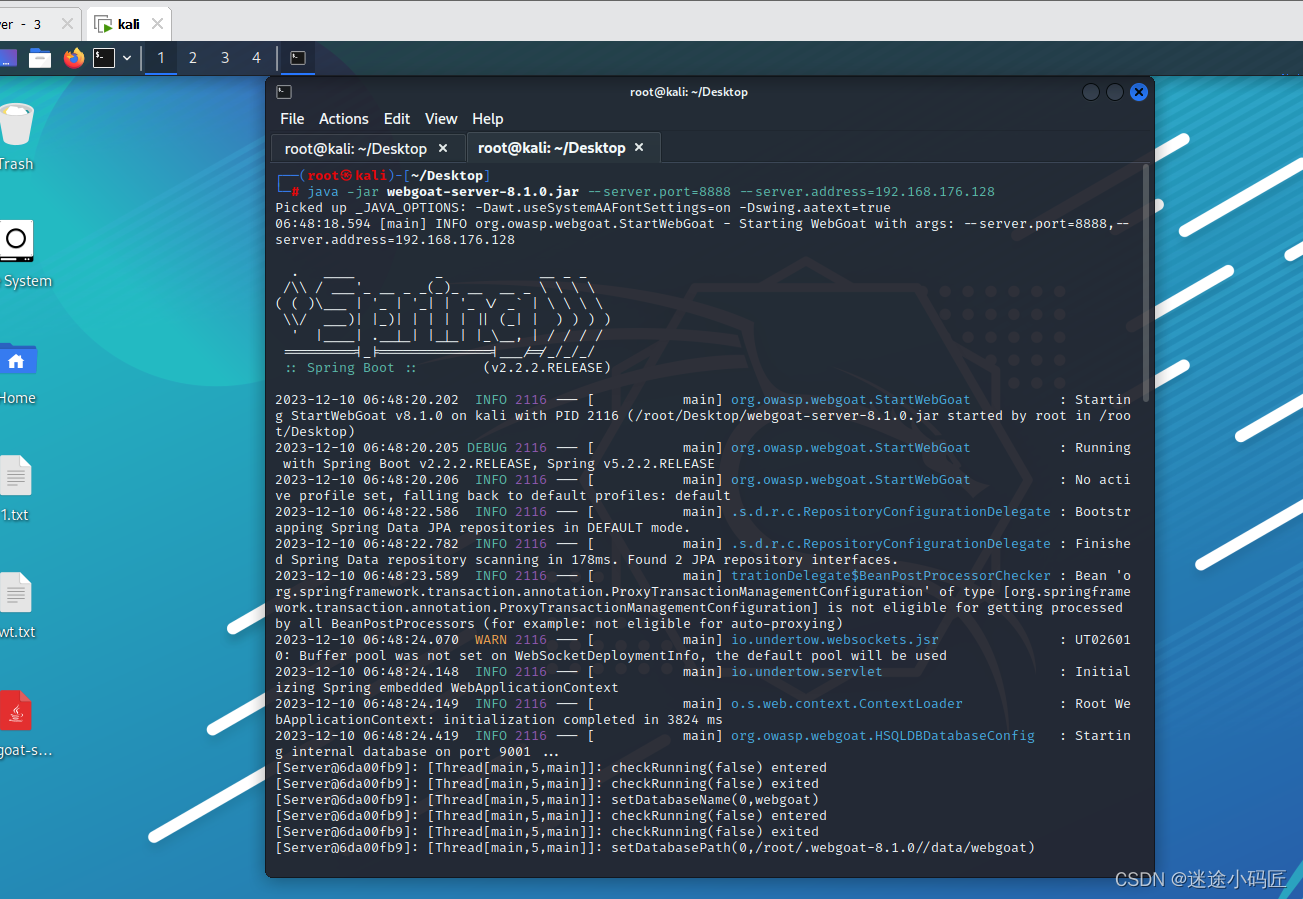Open the Help menu

[488, 119]
